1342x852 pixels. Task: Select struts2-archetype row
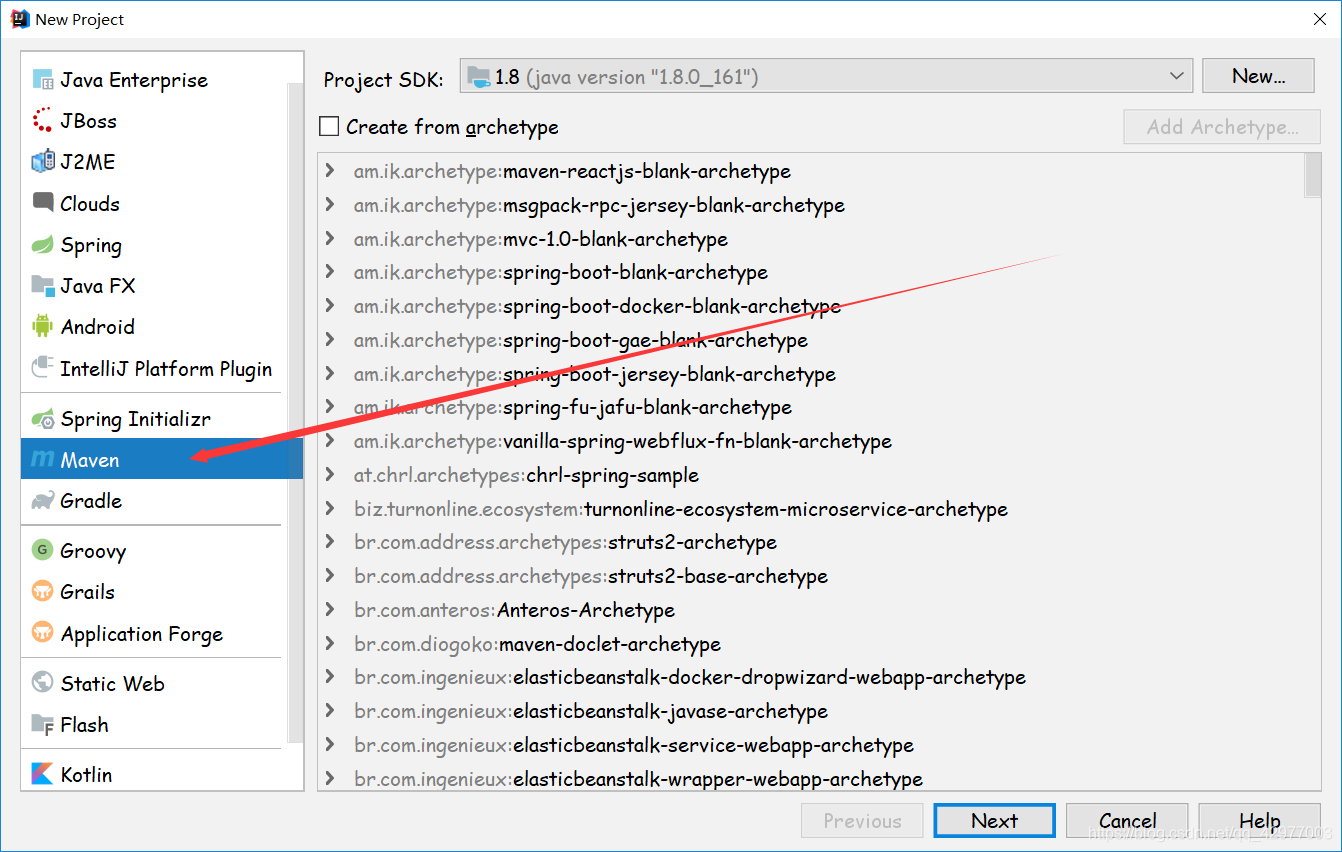[811, 542]
